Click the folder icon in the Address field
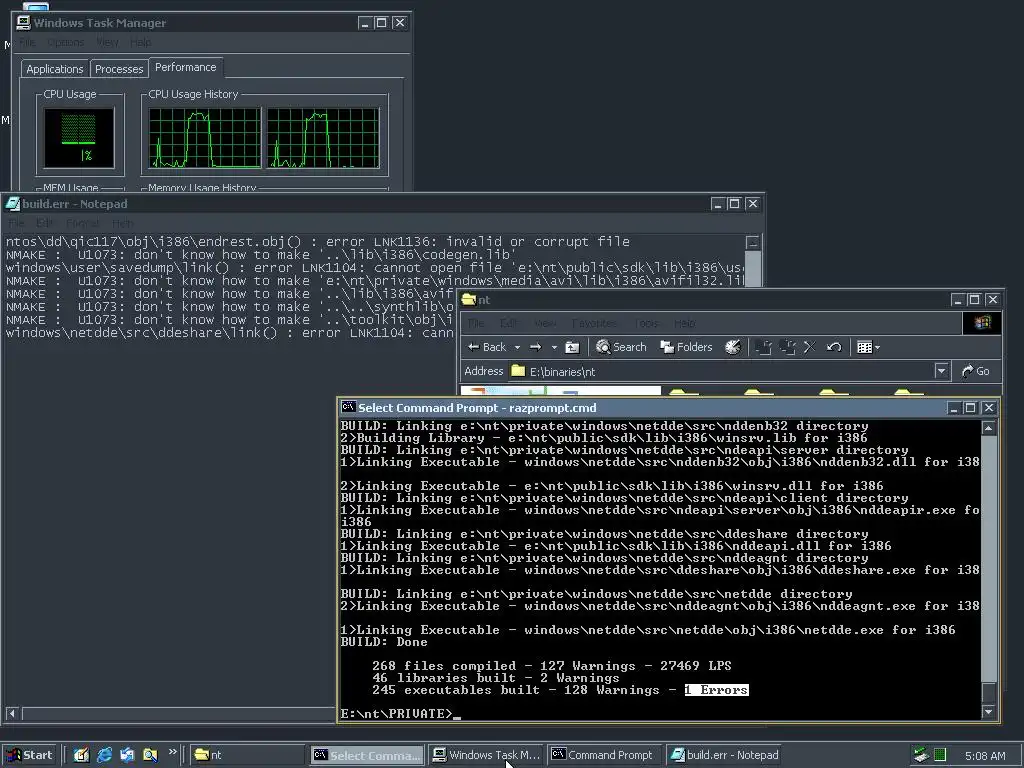The image size is (1024, 768). point(519,371)
